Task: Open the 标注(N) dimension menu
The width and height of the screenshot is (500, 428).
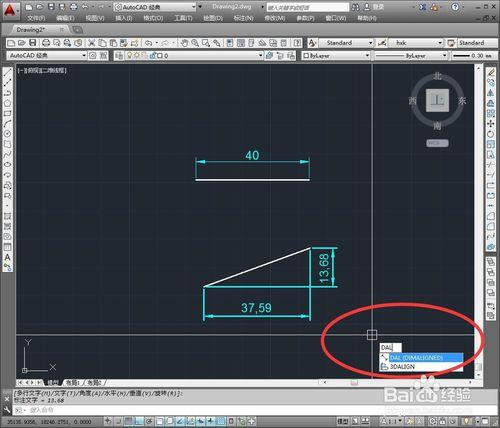Action: (243, 18)
